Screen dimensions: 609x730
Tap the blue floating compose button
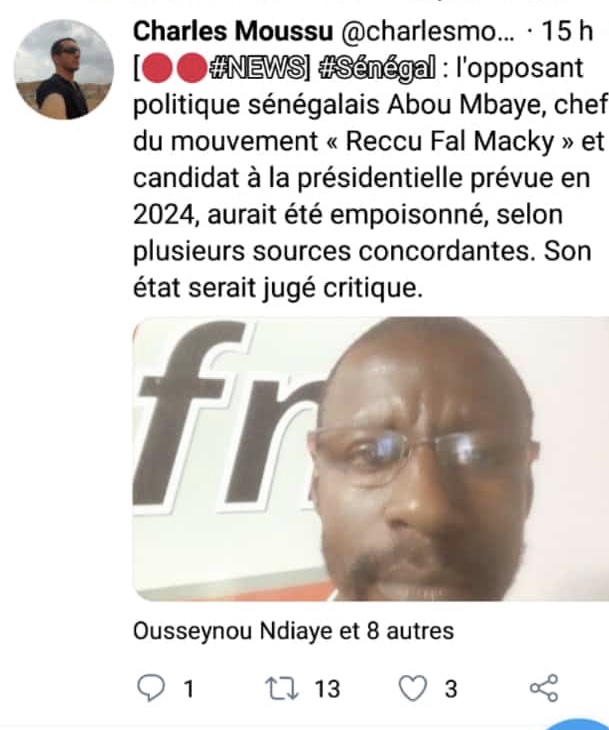[580, 724]
